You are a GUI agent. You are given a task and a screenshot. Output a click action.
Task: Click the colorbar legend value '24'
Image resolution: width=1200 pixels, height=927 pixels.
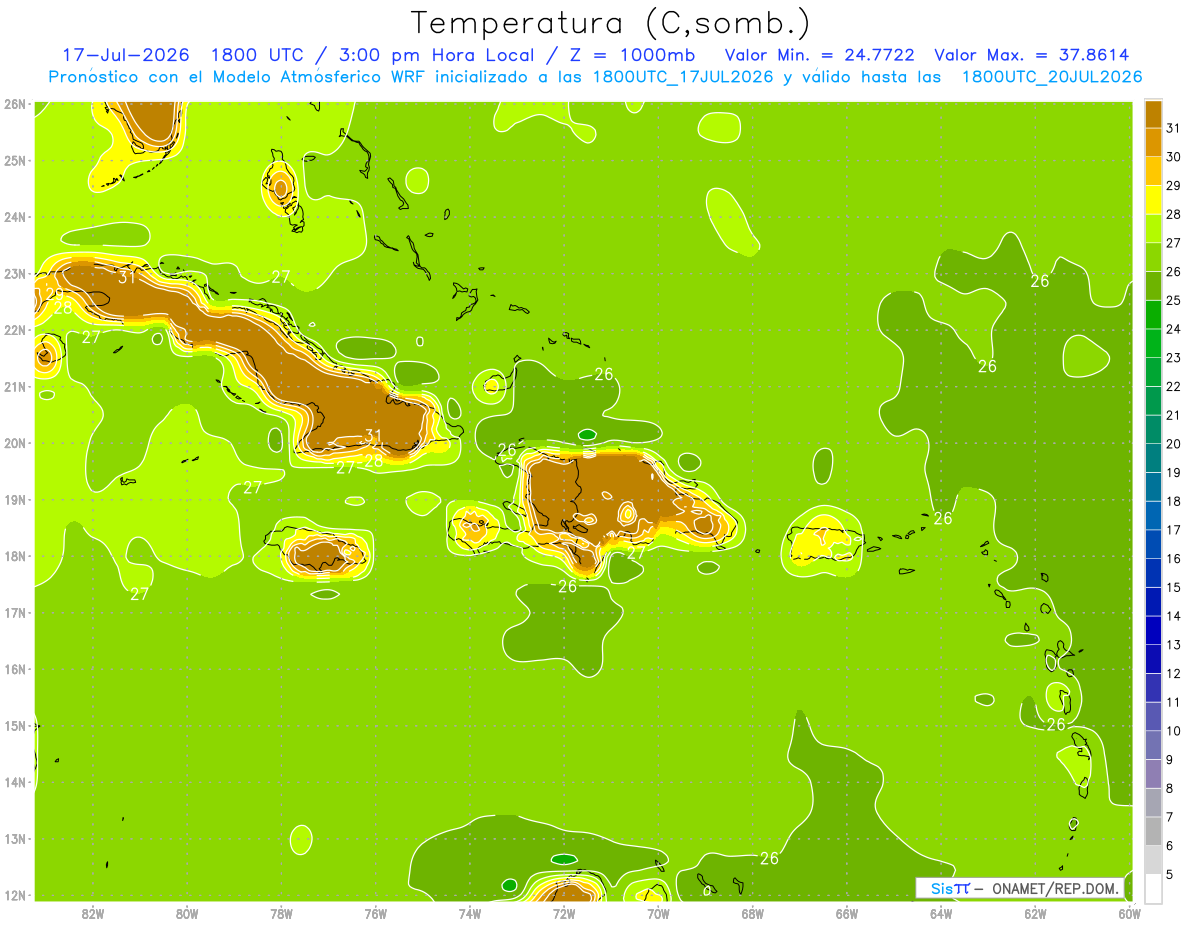(1173, 329)
